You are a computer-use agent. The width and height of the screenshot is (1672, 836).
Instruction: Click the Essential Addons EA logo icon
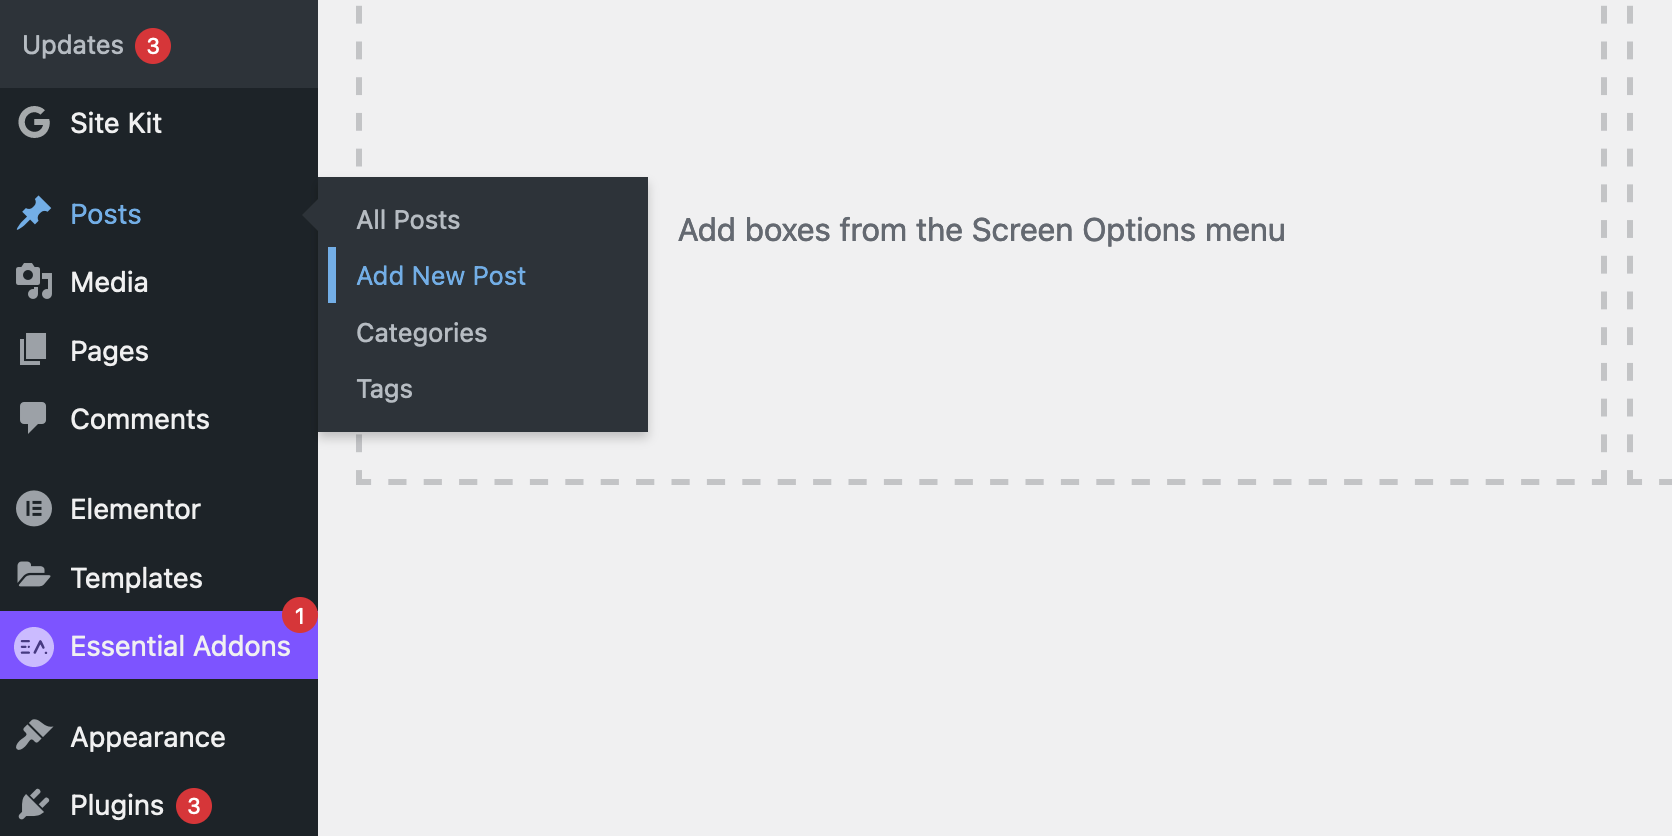tap(34, 647)
